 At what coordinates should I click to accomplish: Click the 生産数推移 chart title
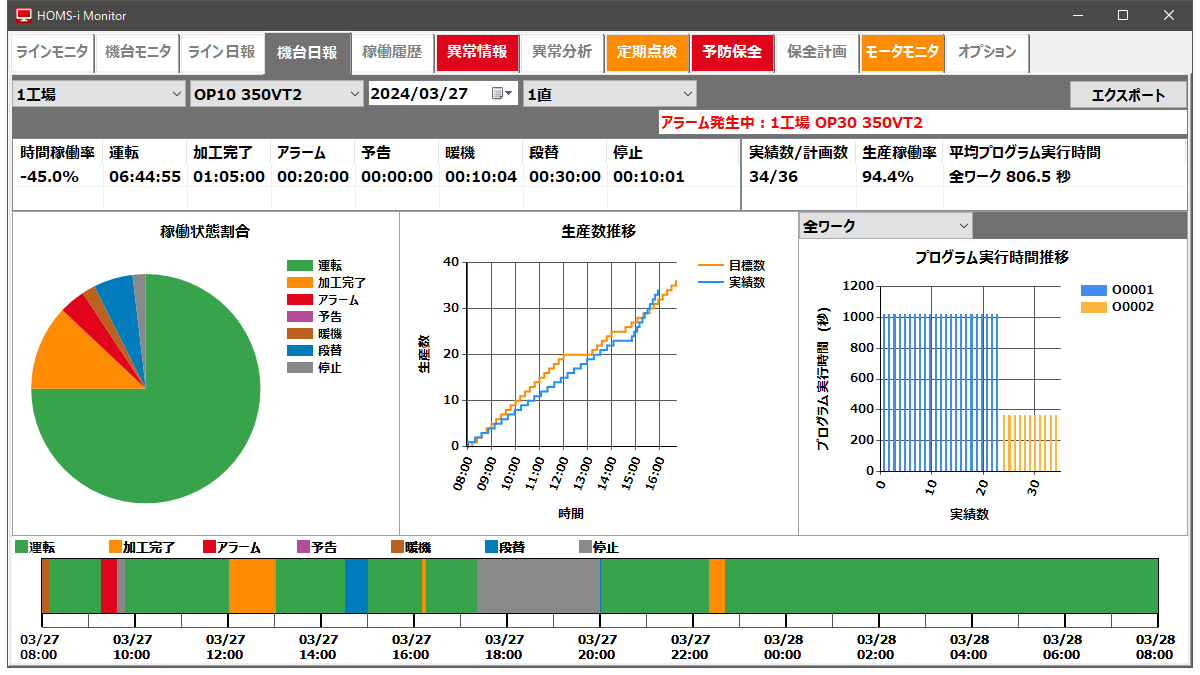[599, 232]
